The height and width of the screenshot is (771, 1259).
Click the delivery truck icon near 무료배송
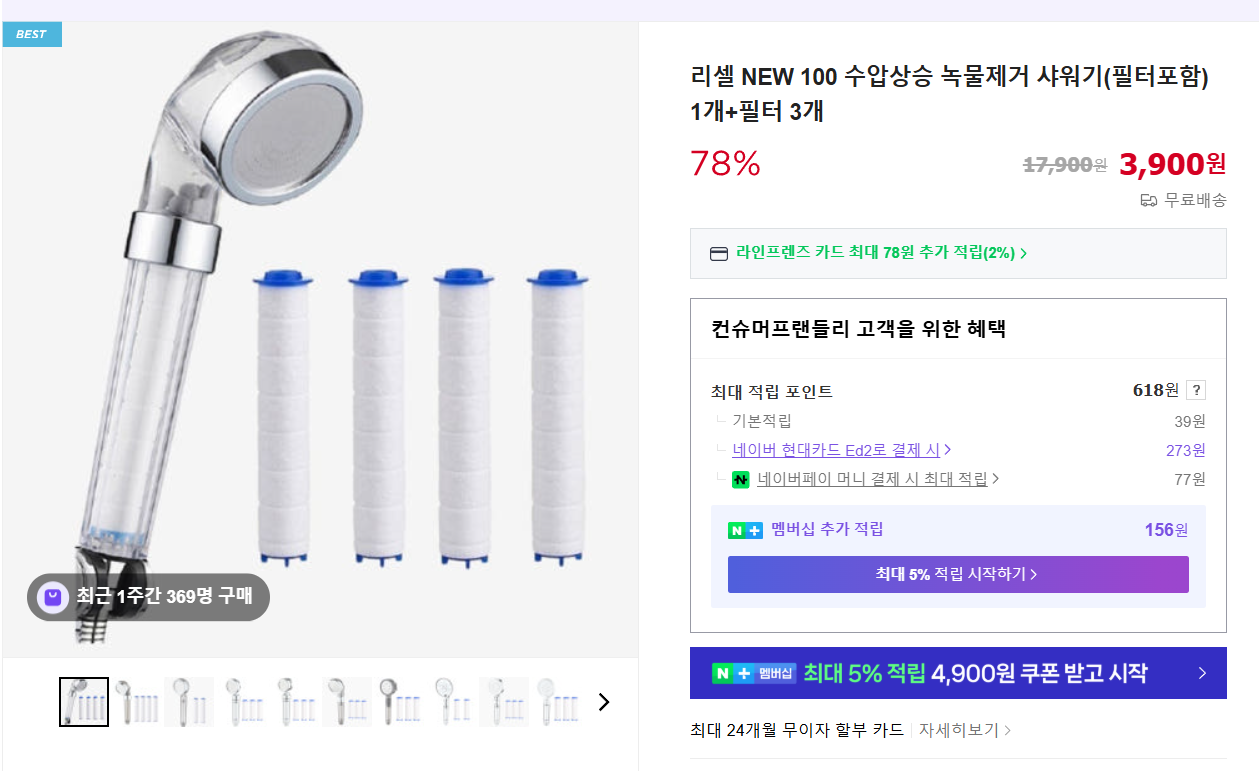[1149, 200]
